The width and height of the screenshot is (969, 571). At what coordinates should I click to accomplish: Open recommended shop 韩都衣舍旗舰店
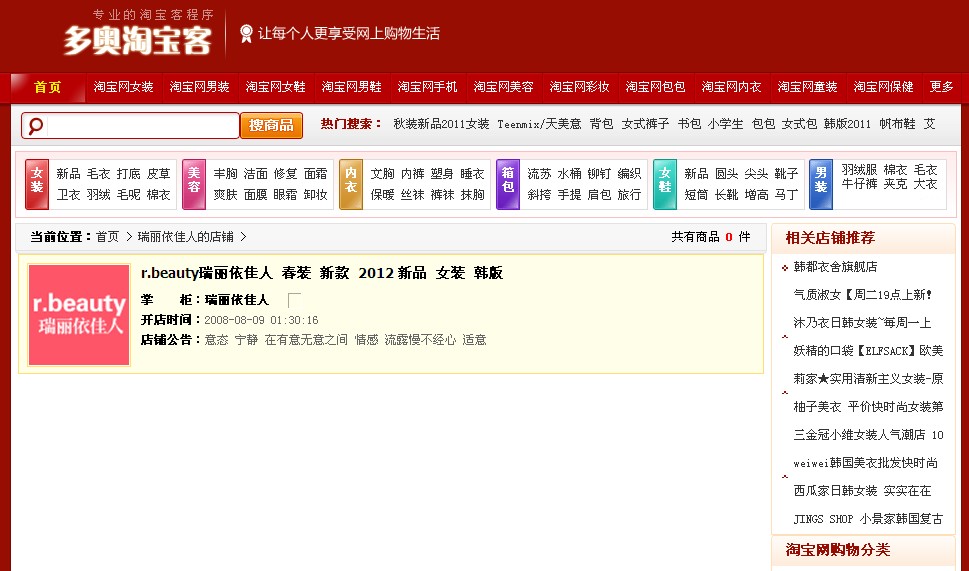click(x=835, y=267)
